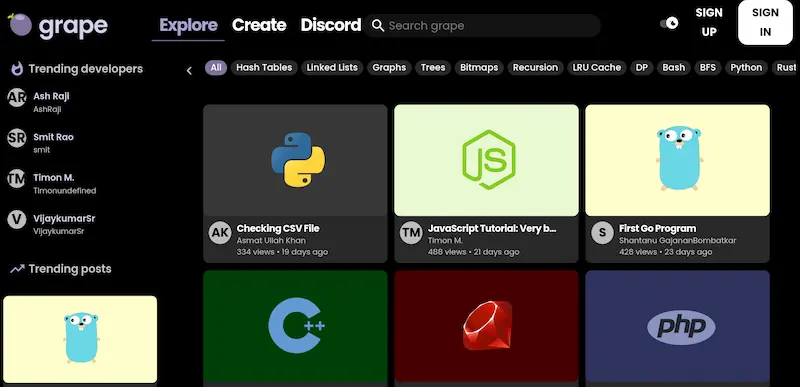Click the Sign Up link
Screen dimensions: 800x387
click(709, 22)
